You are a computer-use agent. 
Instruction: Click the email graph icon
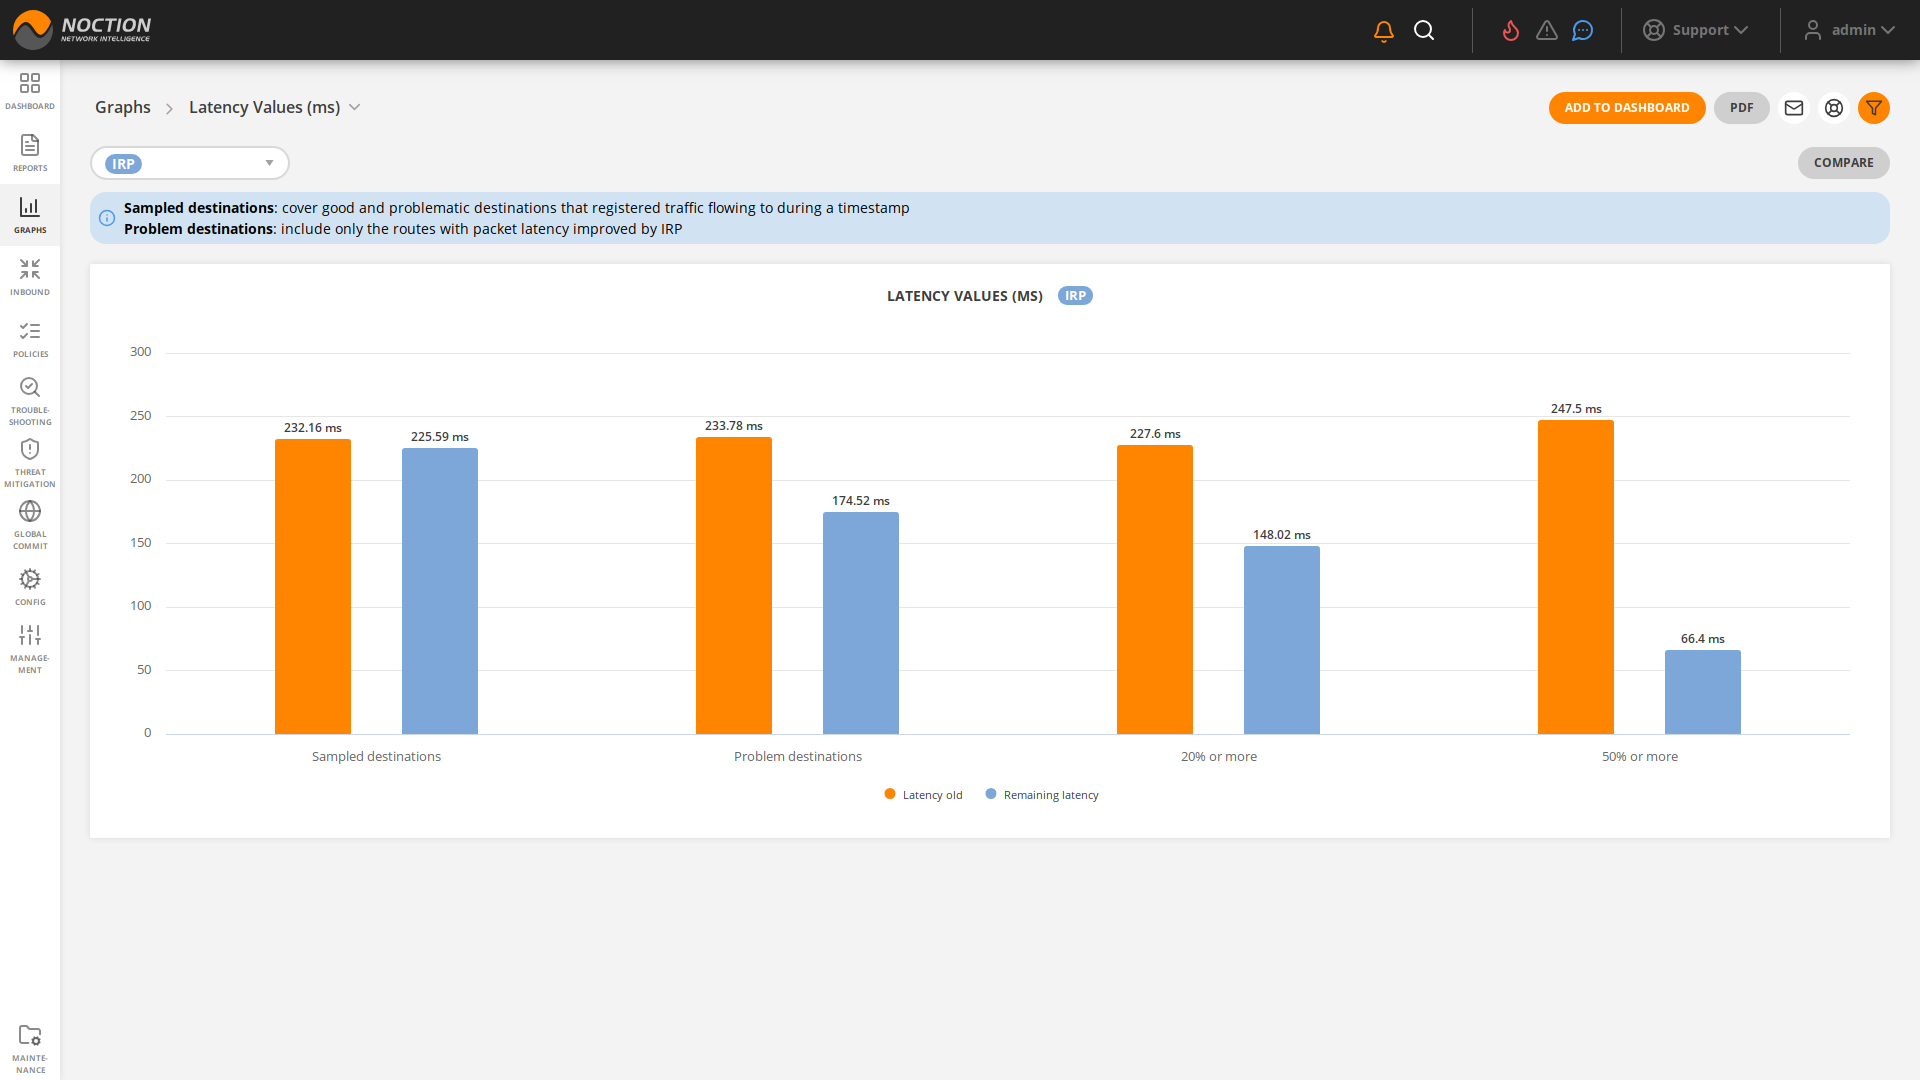pos(1793,108)
